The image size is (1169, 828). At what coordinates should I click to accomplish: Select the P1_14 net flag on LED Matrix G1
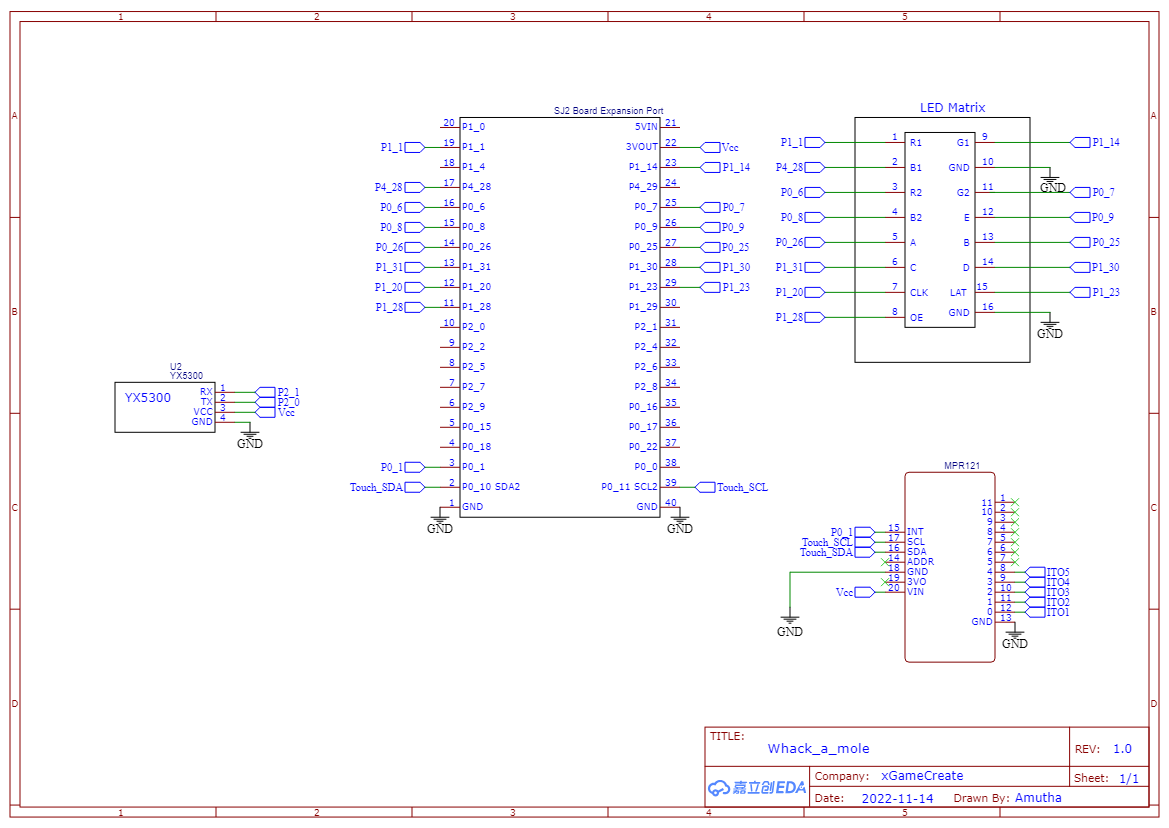coord(1095,142)
